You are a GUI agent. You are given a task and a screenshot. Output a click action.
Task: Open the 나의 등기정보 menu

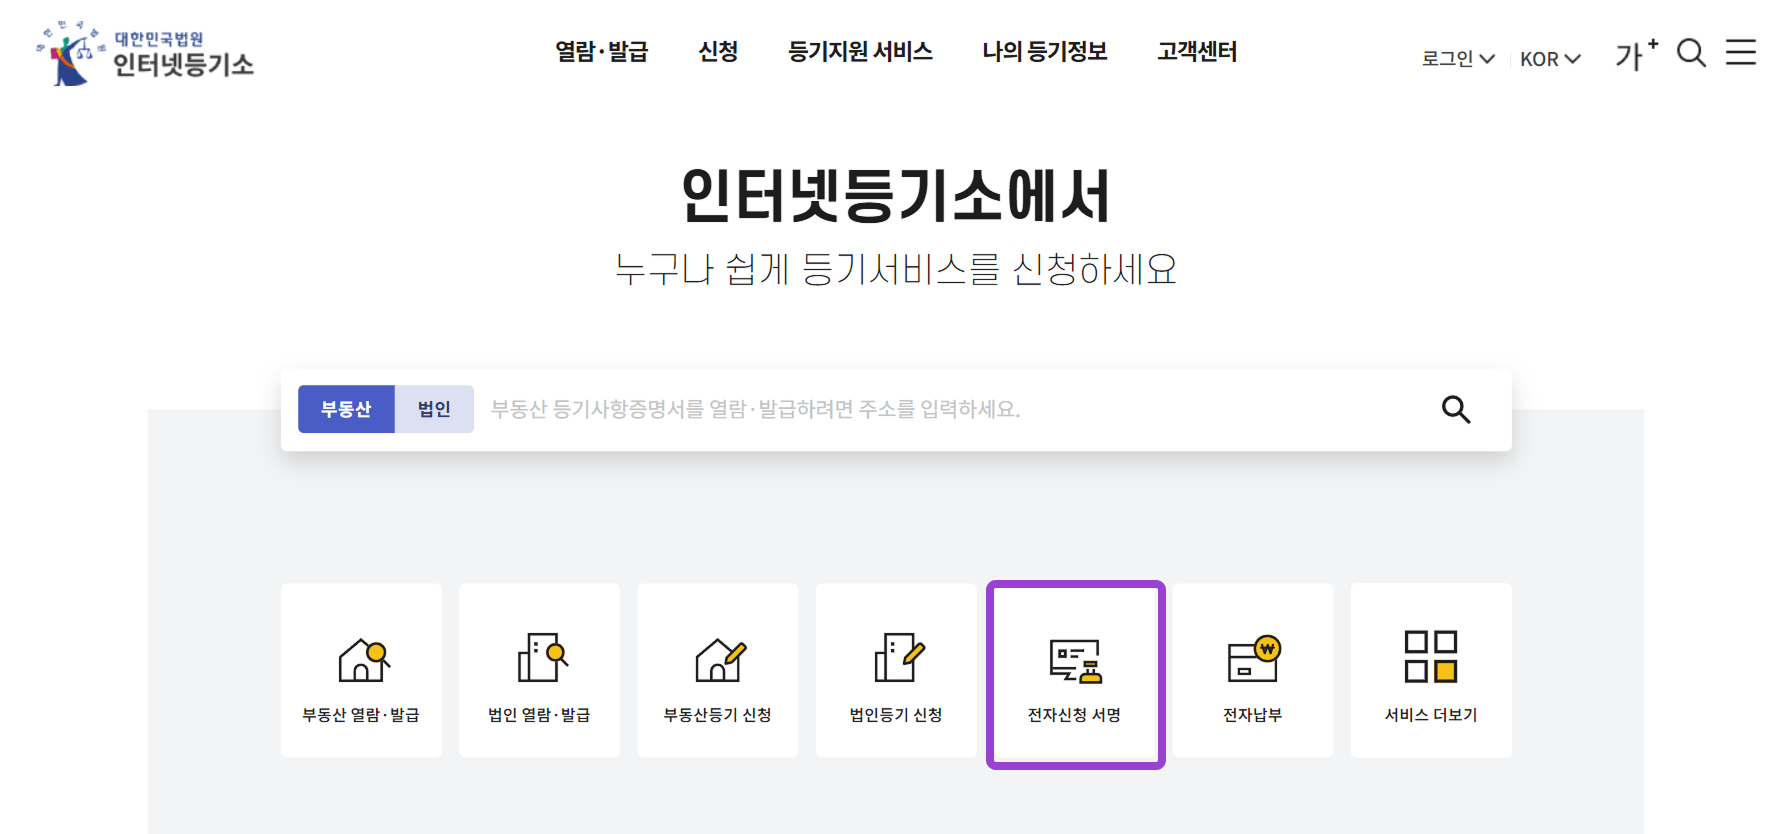click(x=1045, y=51)
